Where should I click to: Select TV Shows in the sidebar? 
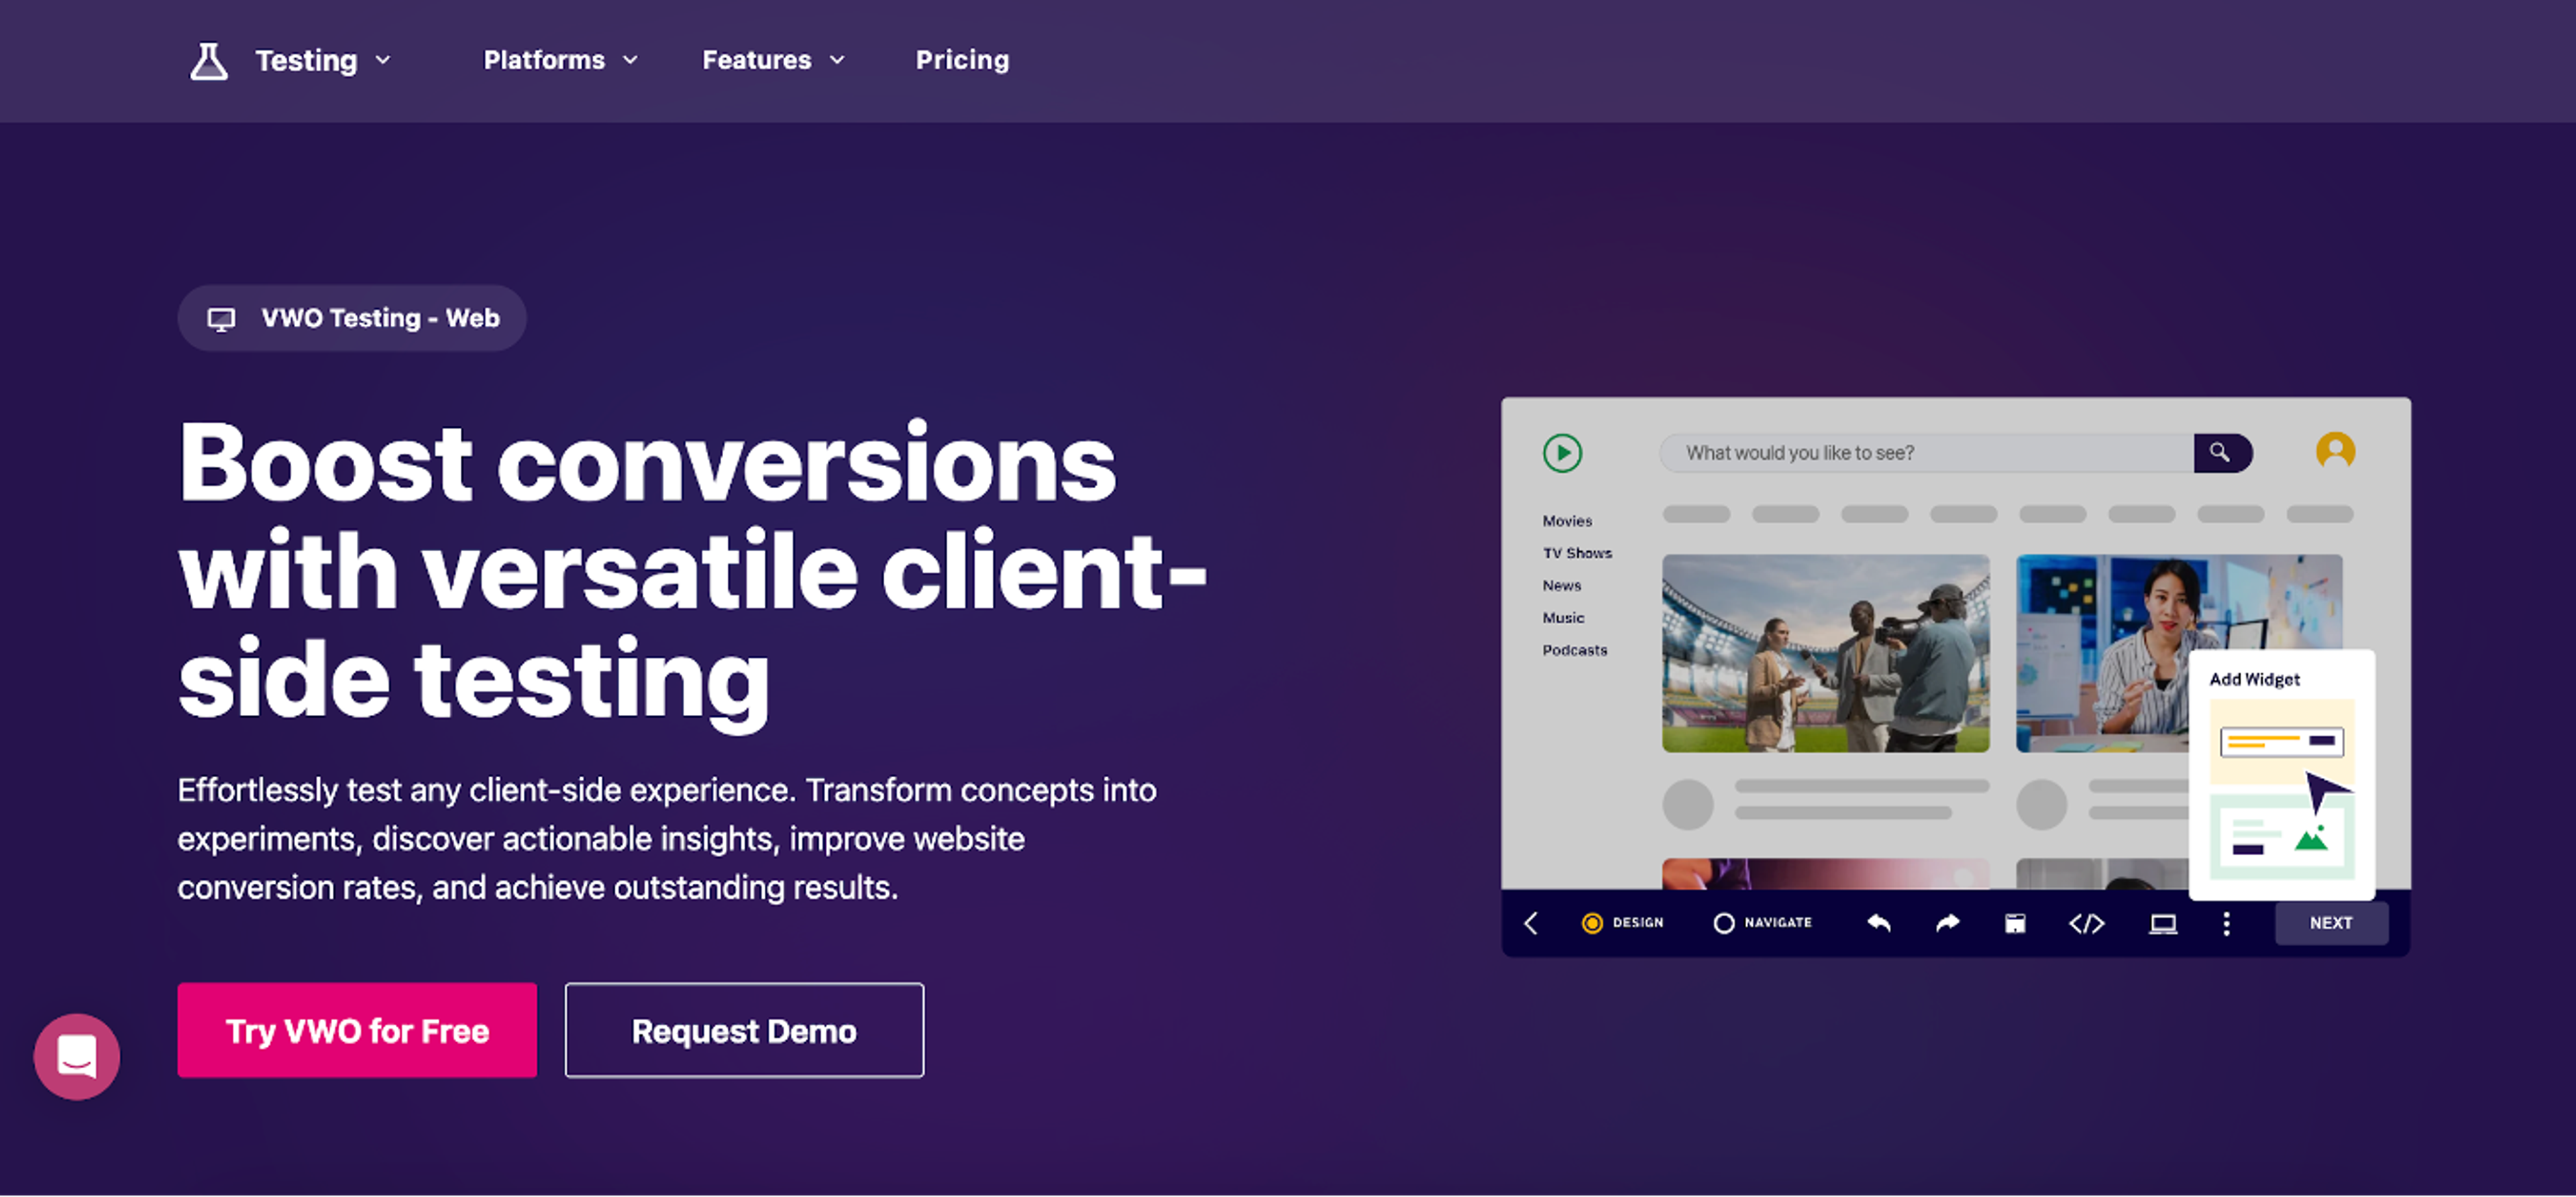pos(1577,553)
